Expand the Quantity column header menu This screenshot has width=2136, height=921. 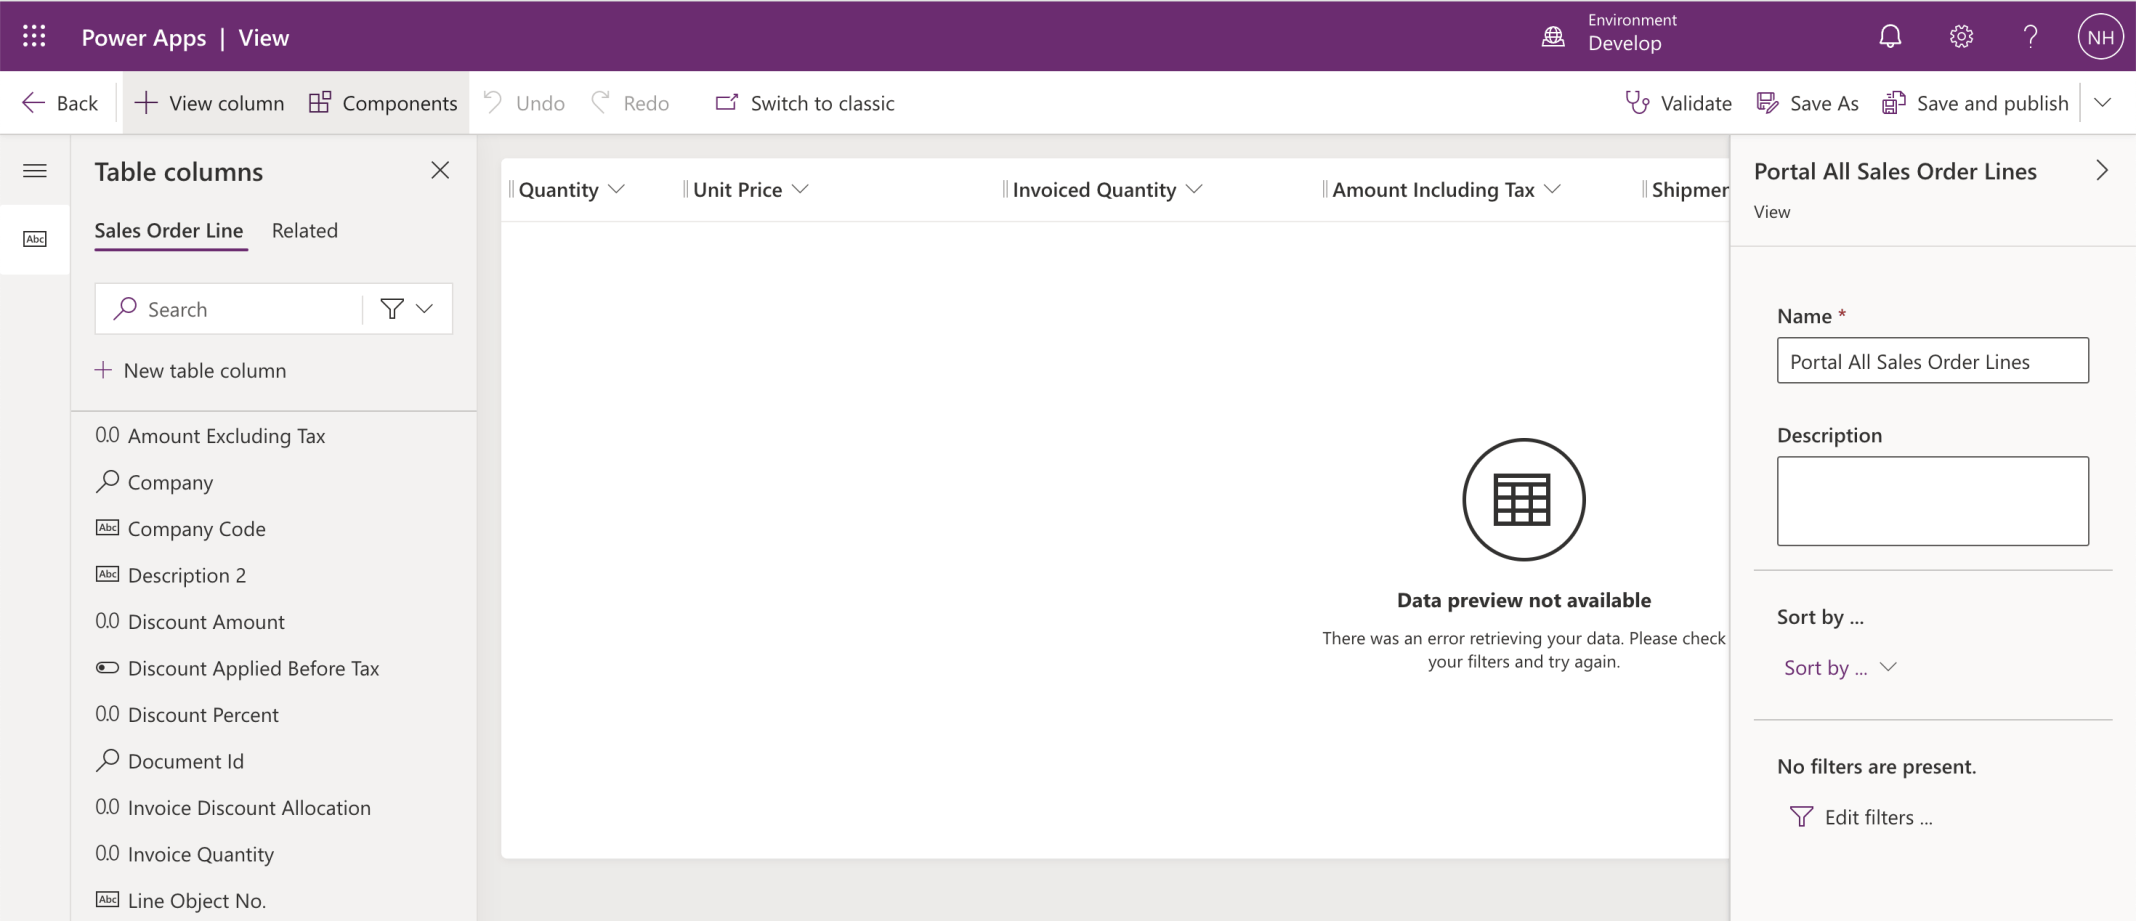coord(616,190)
